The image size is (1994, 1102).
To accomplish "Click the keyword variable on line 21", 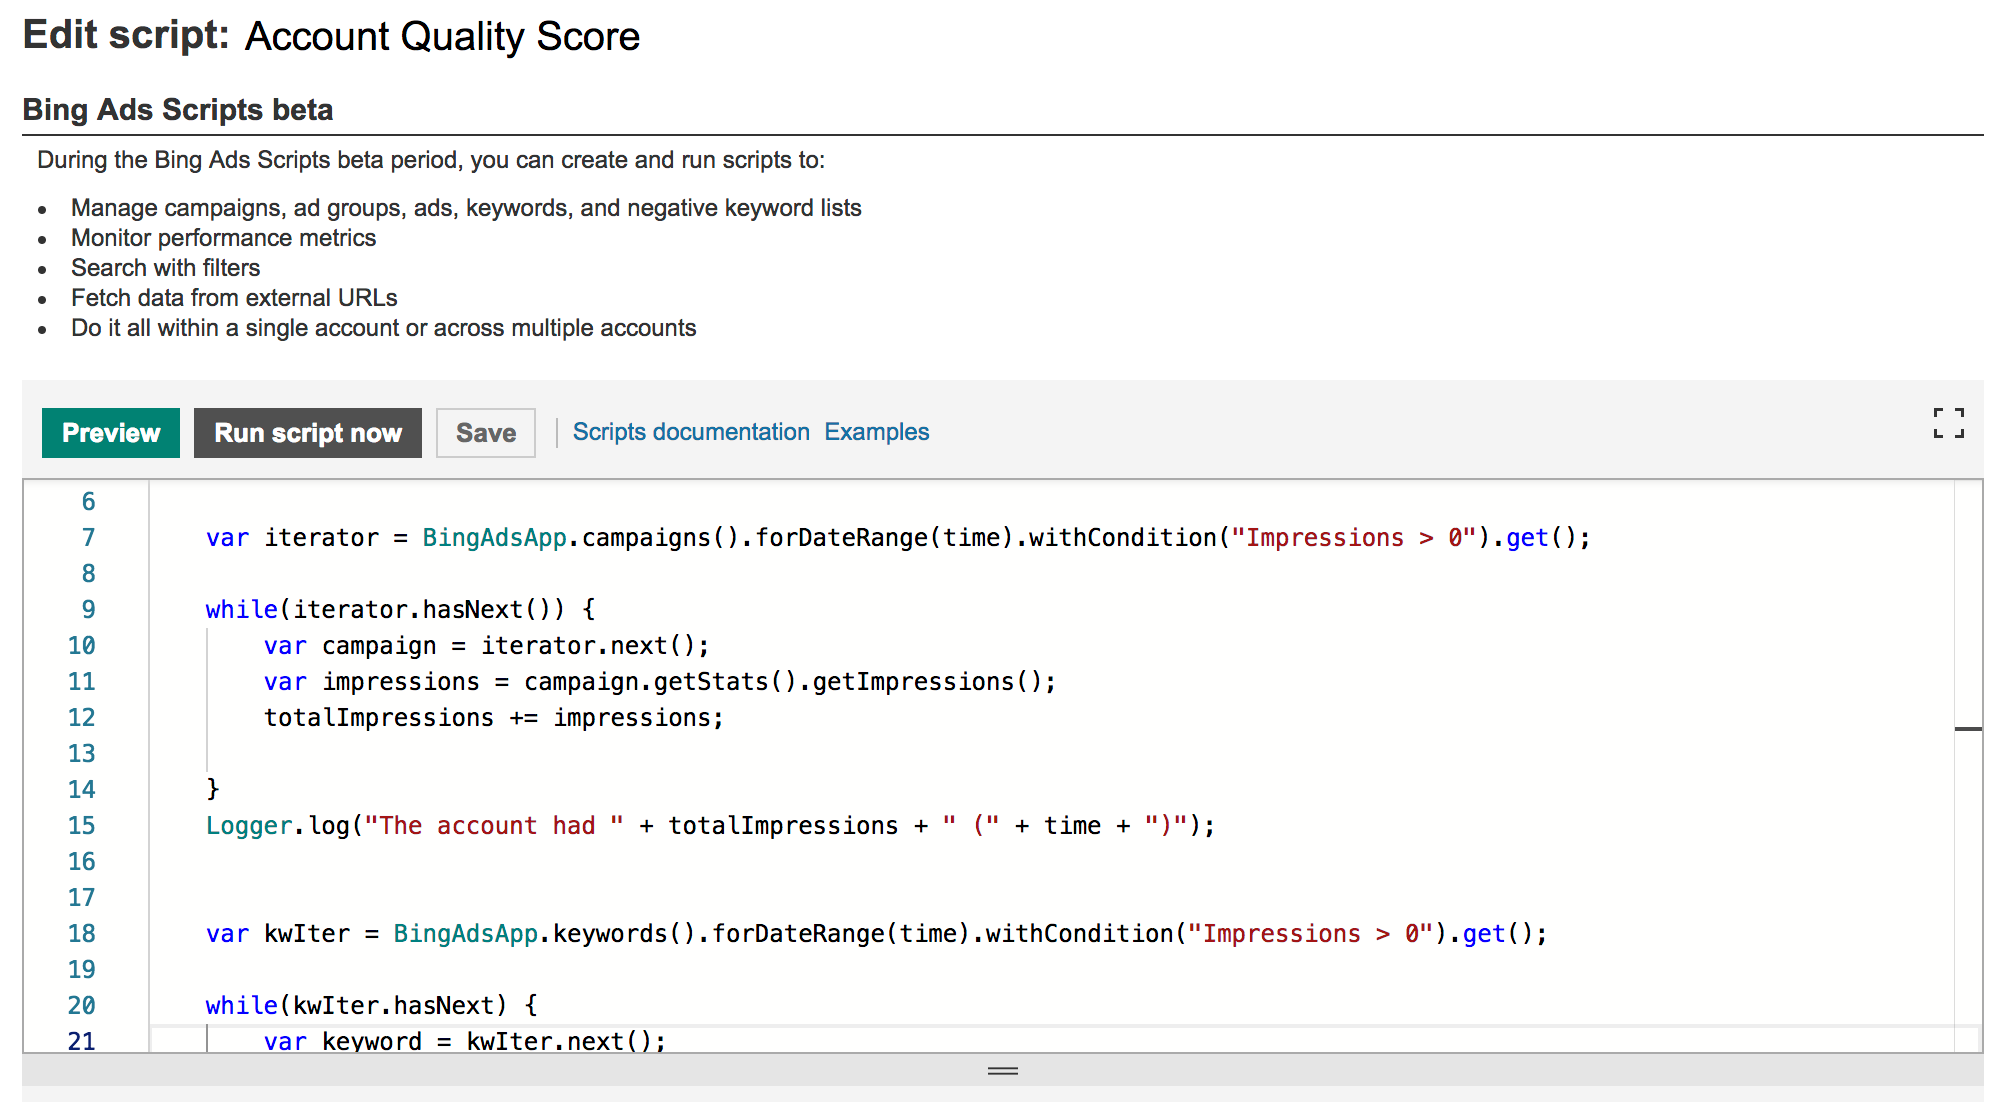I will coord(371,1041).
